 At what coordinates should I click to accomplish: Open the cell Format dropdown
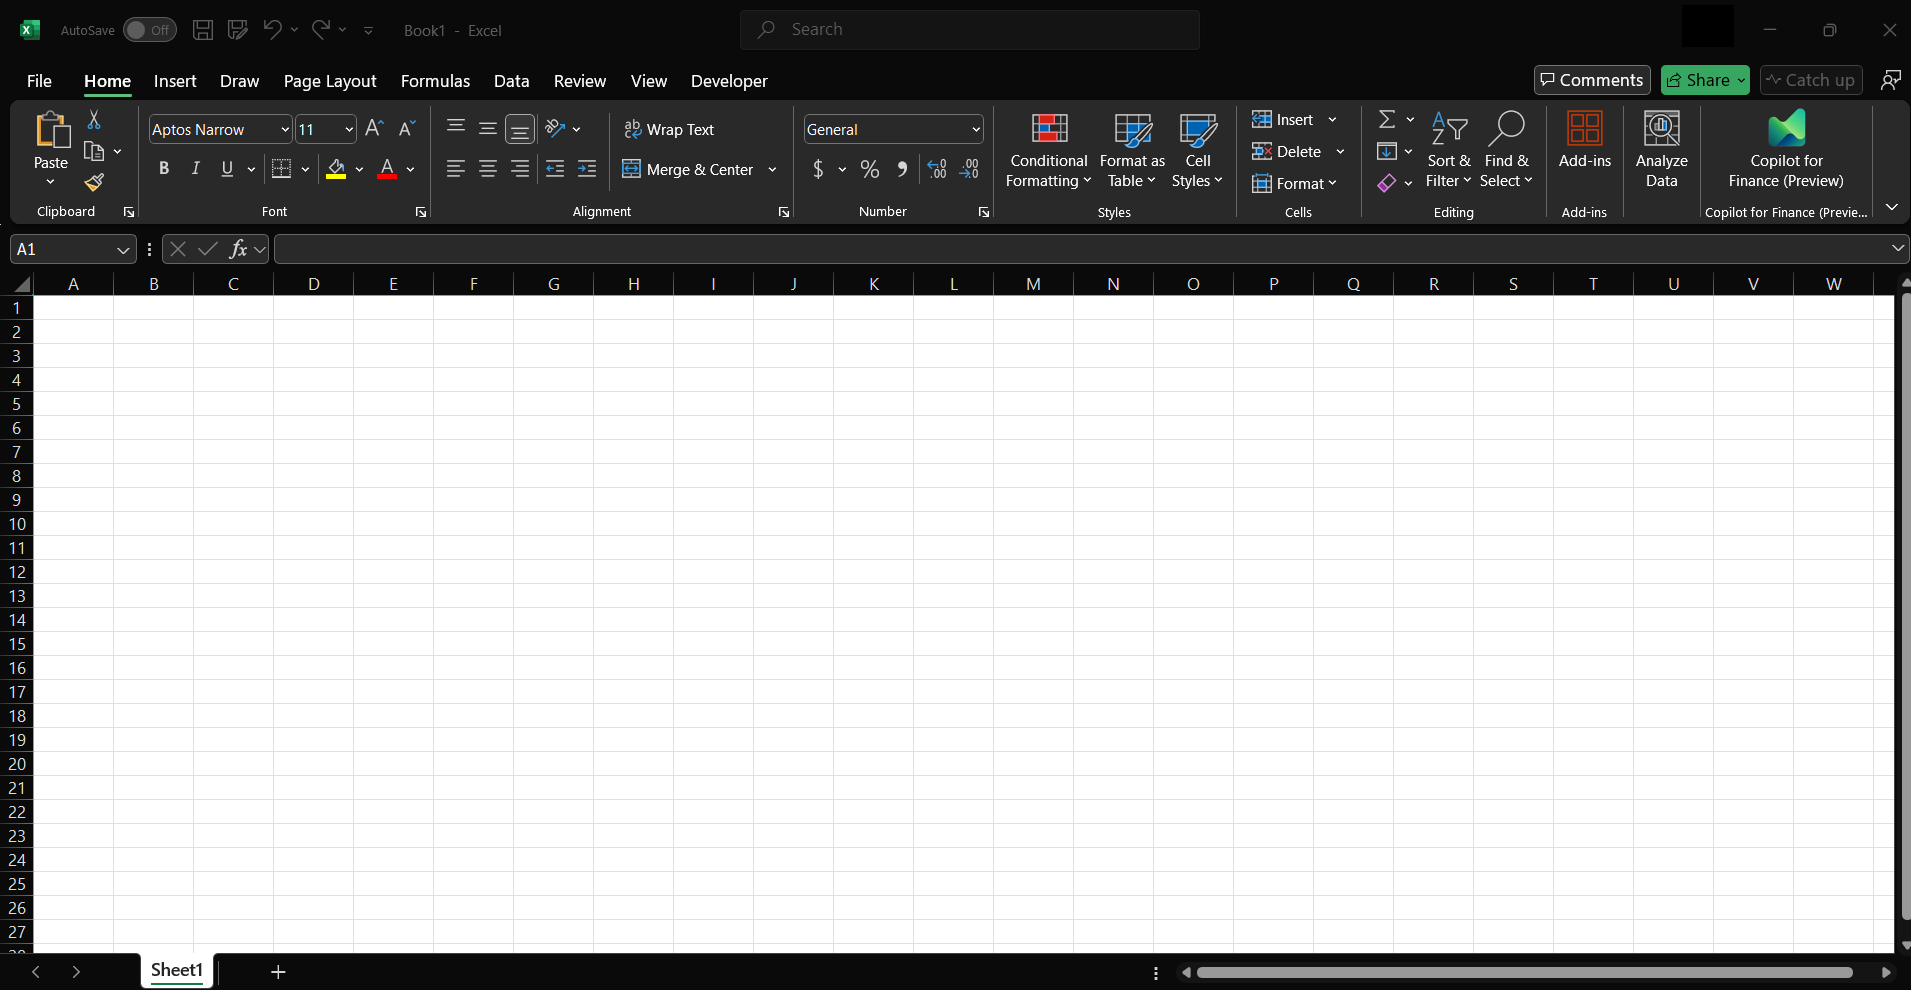click(x=1294, y=183)
